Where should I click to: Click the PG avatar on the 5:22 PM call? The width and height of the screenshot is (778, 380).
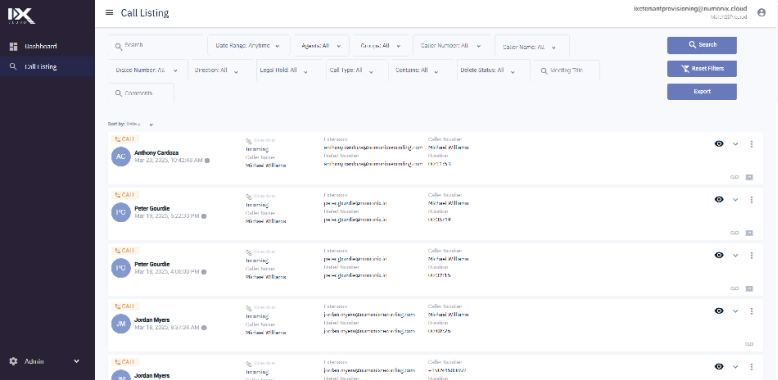pos(121,212)
